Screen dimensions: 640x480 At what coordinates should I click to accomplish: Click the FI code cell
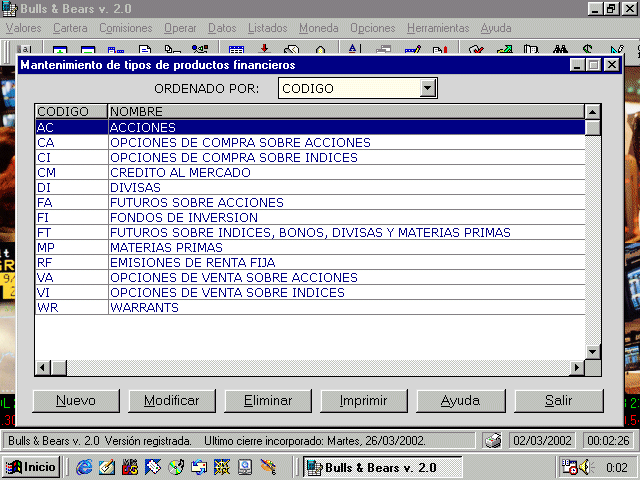(x=71, y=218)
